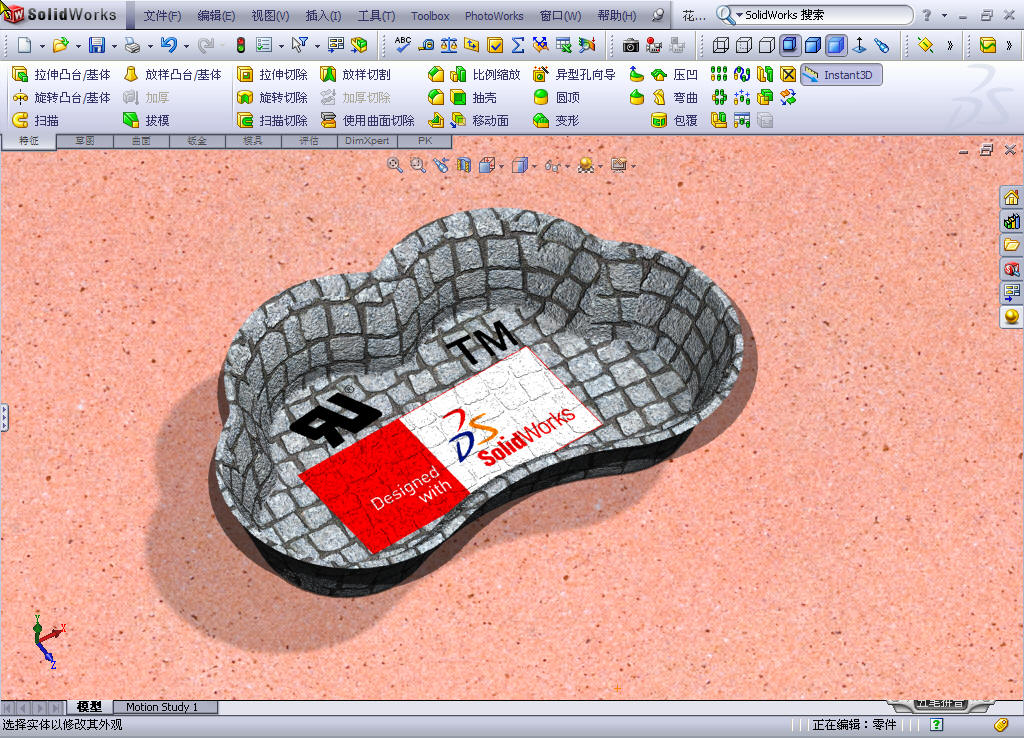The image size is (1024, 738).
Task: Expand the Undo dropdown arrow
Action: [186, 46]
